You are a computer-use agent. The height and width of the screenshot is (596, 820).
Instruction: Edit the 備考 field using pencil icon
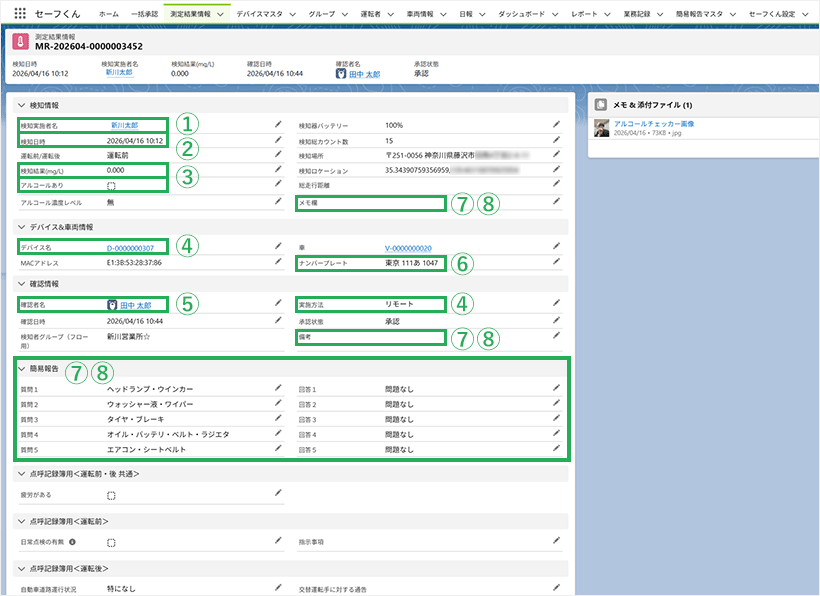click(x=556, y=336)
